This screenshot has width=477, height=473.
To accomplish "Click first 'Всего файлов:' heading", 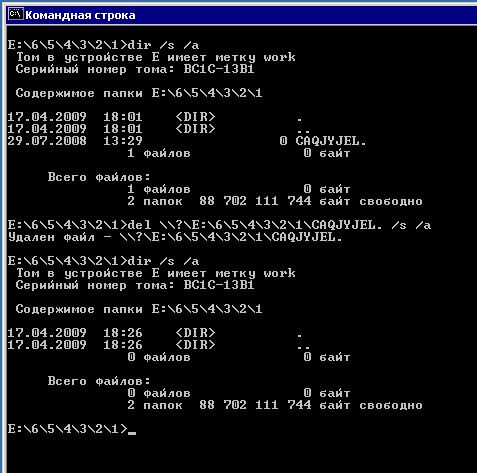I will pyautogui.click(x=99, y=177).
